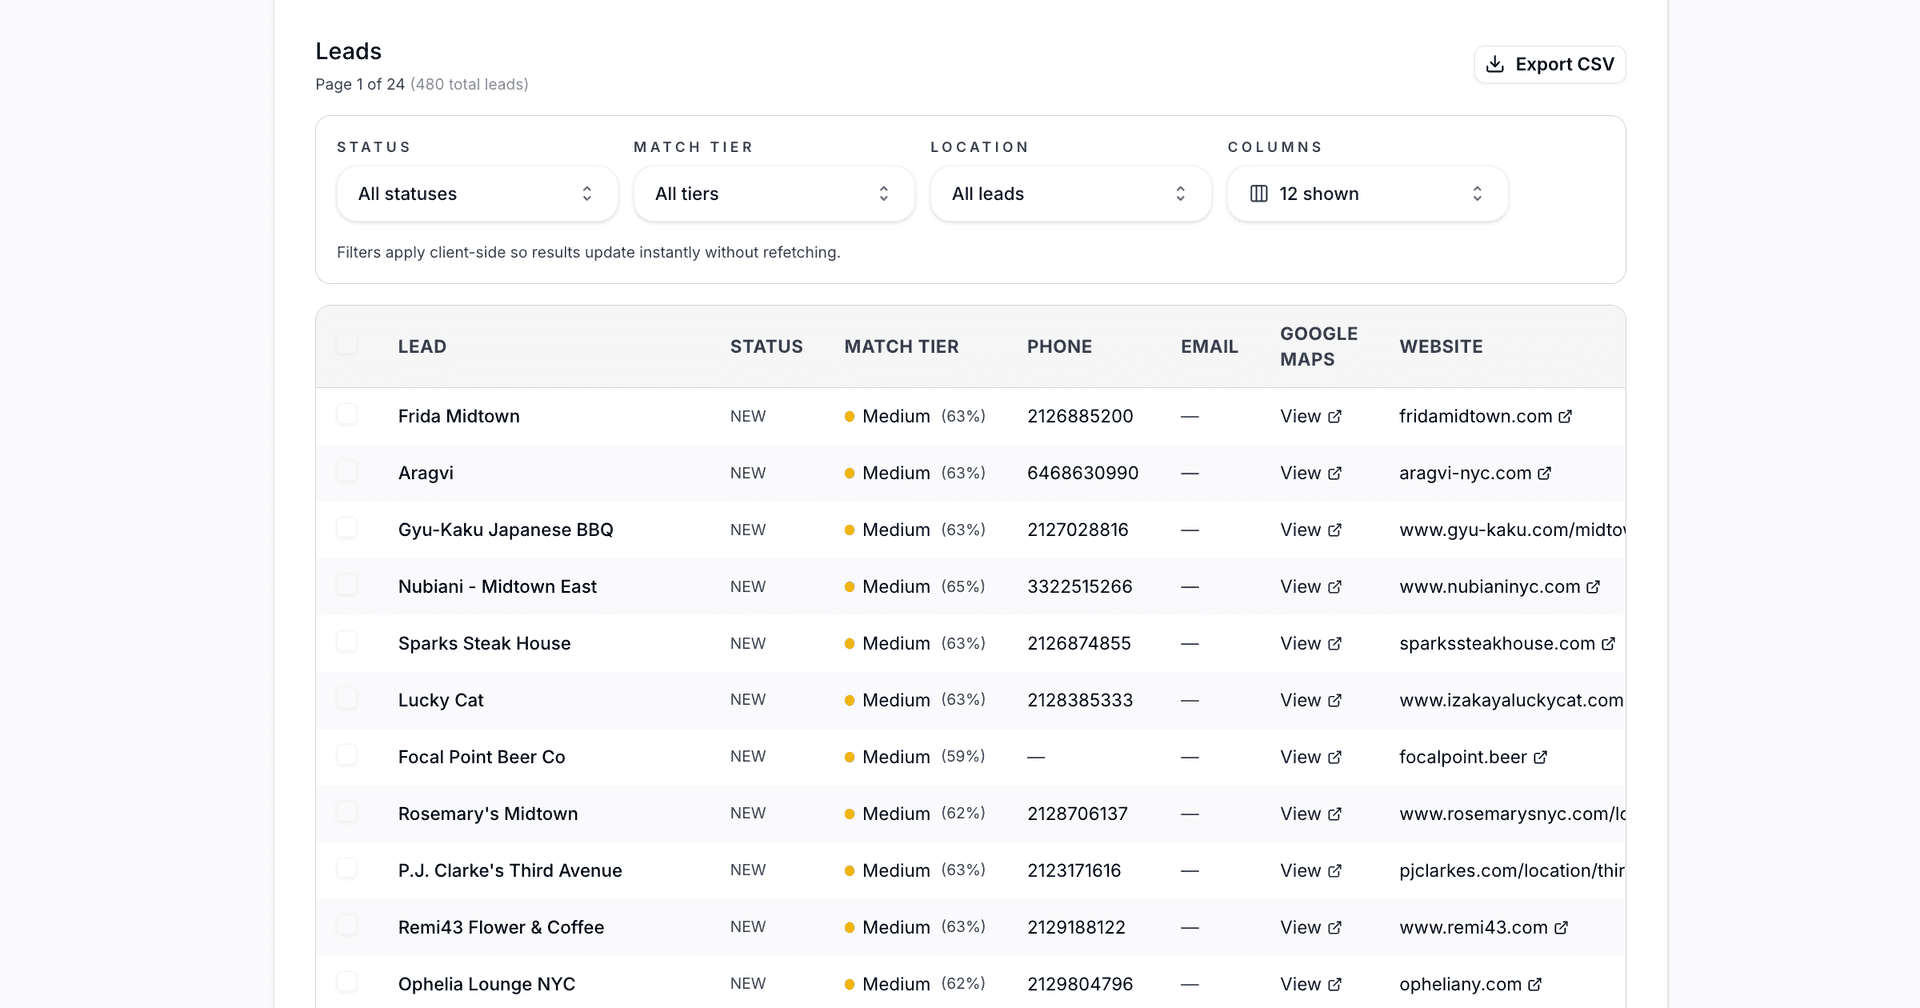Click the download icon on Export CSV
1920x1008 pixels.
coord(1495,63)
